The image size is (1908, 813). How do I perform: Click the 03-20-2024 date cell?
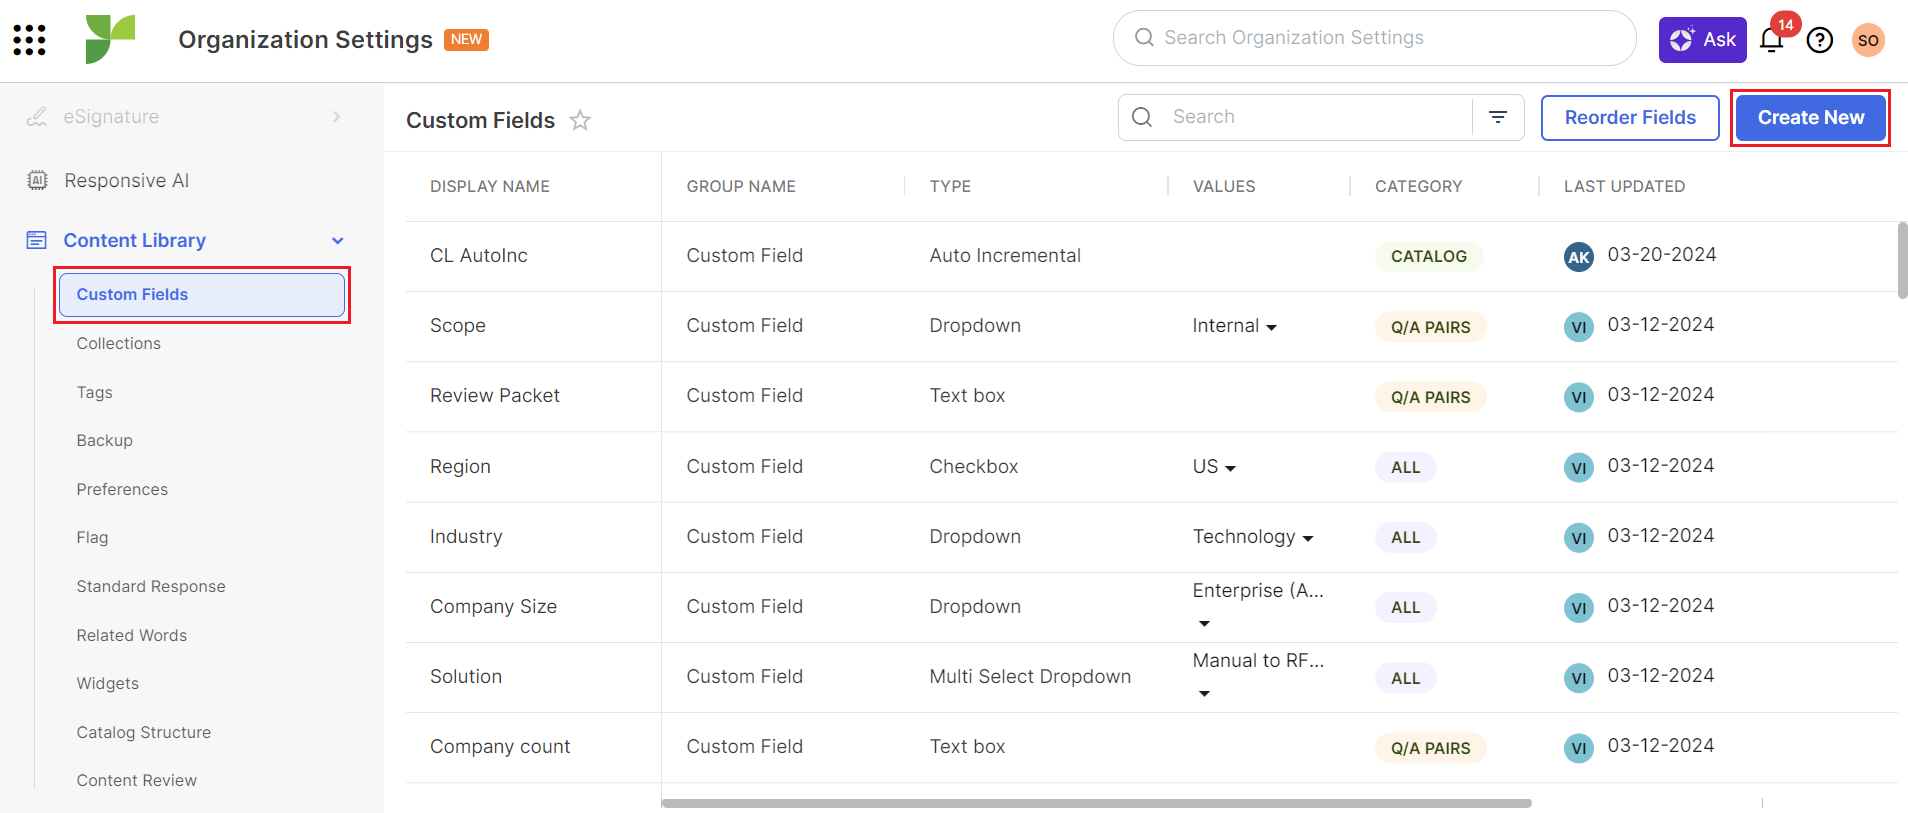point(1661,255)
